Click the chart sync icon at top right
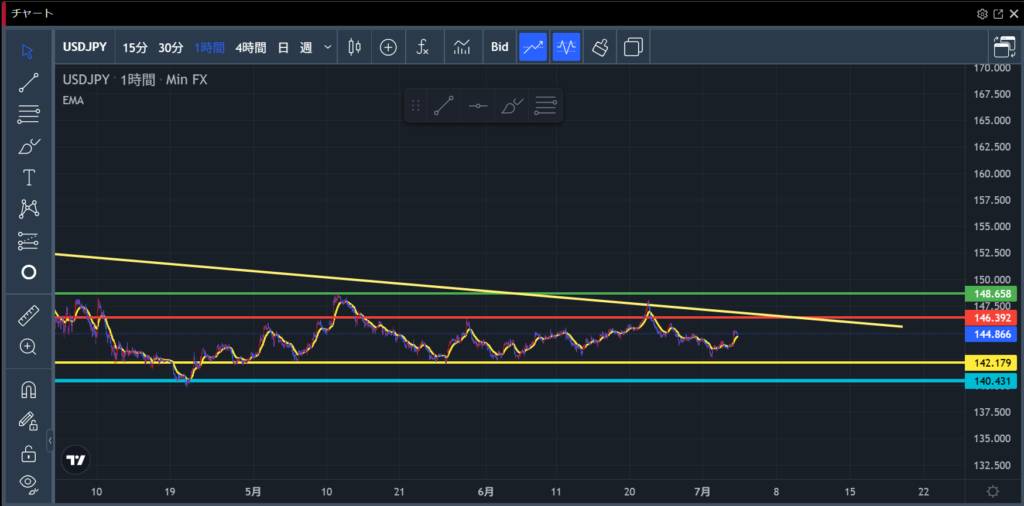Screen dimensions: 1024x506 (x=1005, y=48)
